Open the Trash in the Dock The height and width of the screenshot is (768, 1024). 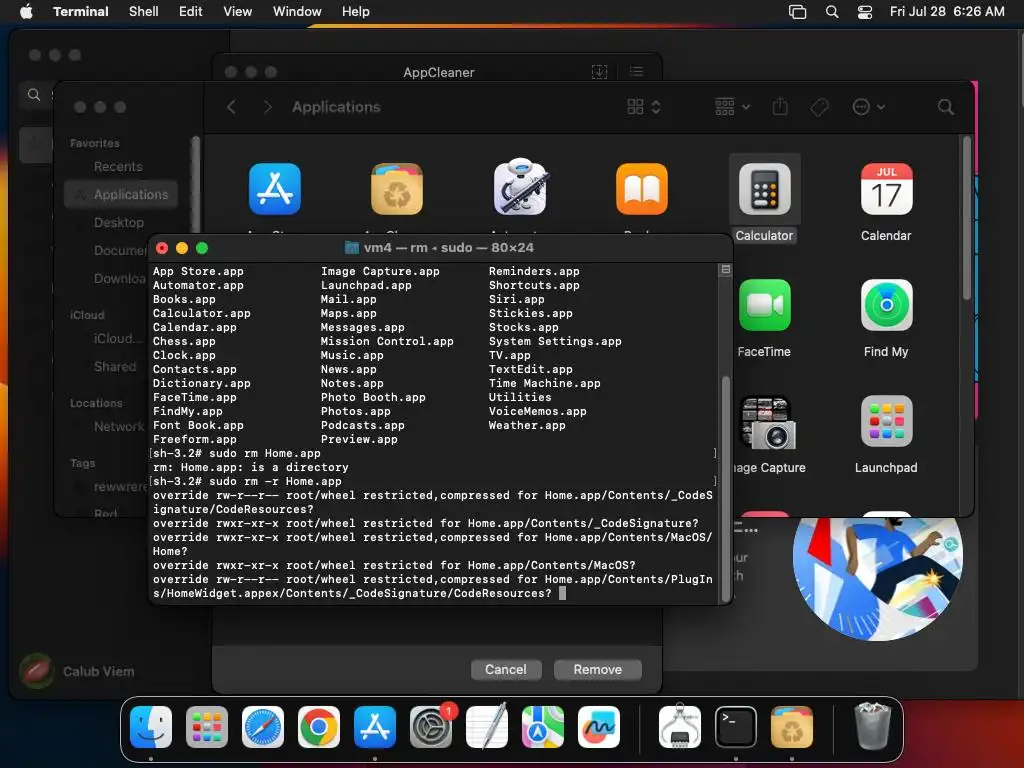pyautogui.click(x=873, y=726)
